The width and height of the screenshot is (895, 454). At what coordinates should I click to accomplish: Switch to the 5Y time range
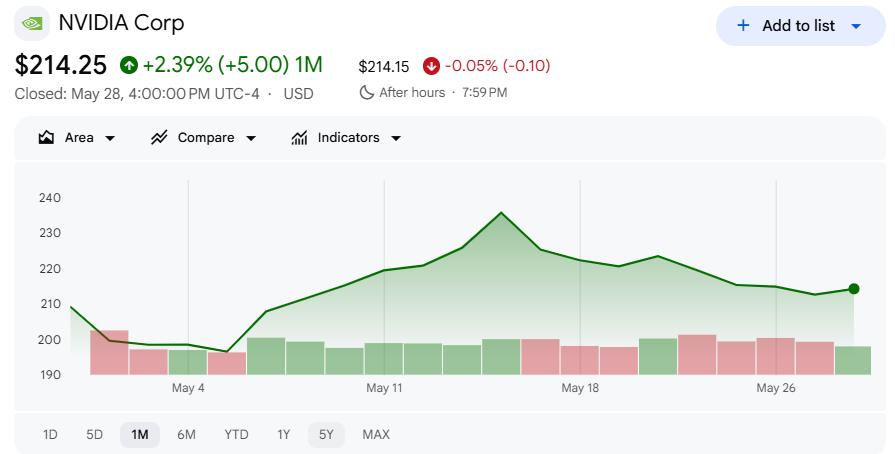tap(326, 435)
